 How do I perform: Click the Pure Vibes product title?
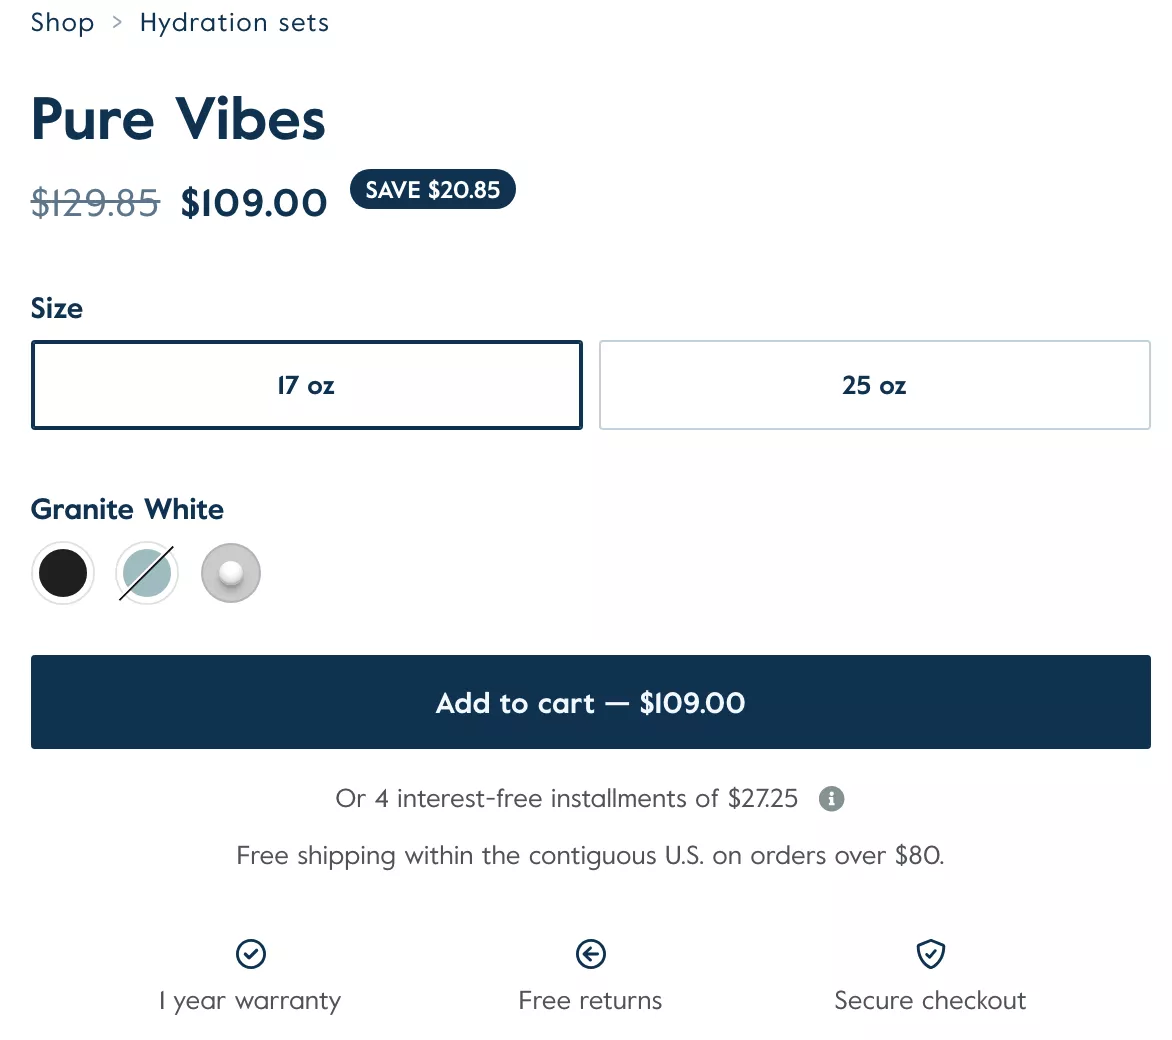pyautogui.click(x=178, y=120)
